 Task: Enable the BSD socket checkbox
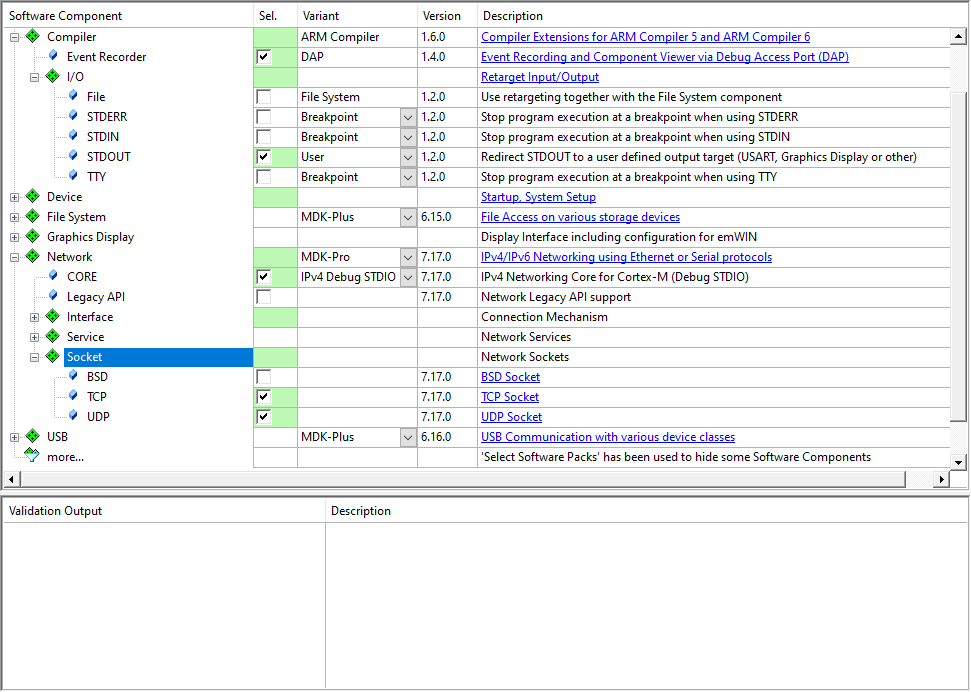pyautogui.click(x=264, y=377)
